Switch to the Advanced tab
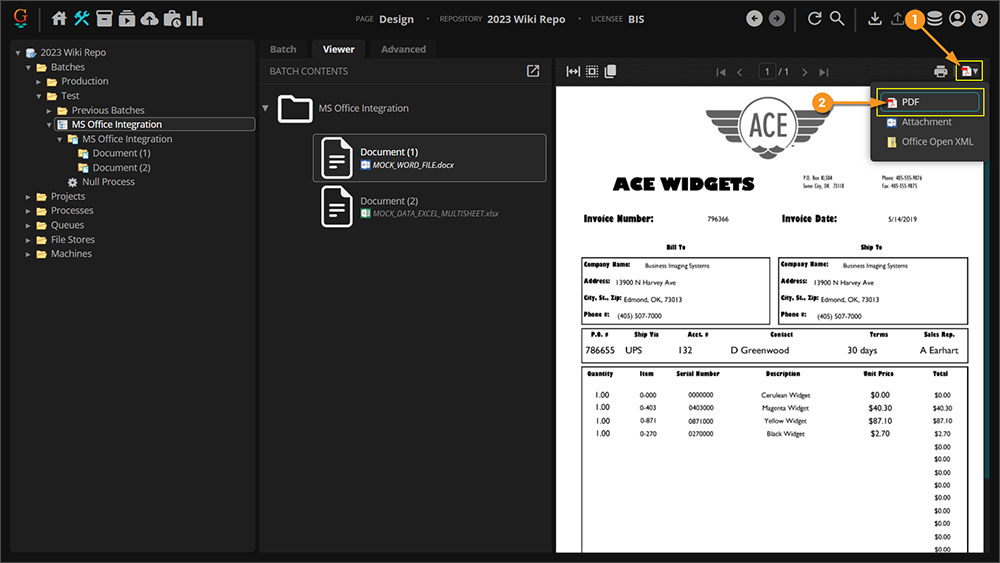 [403, 49]
